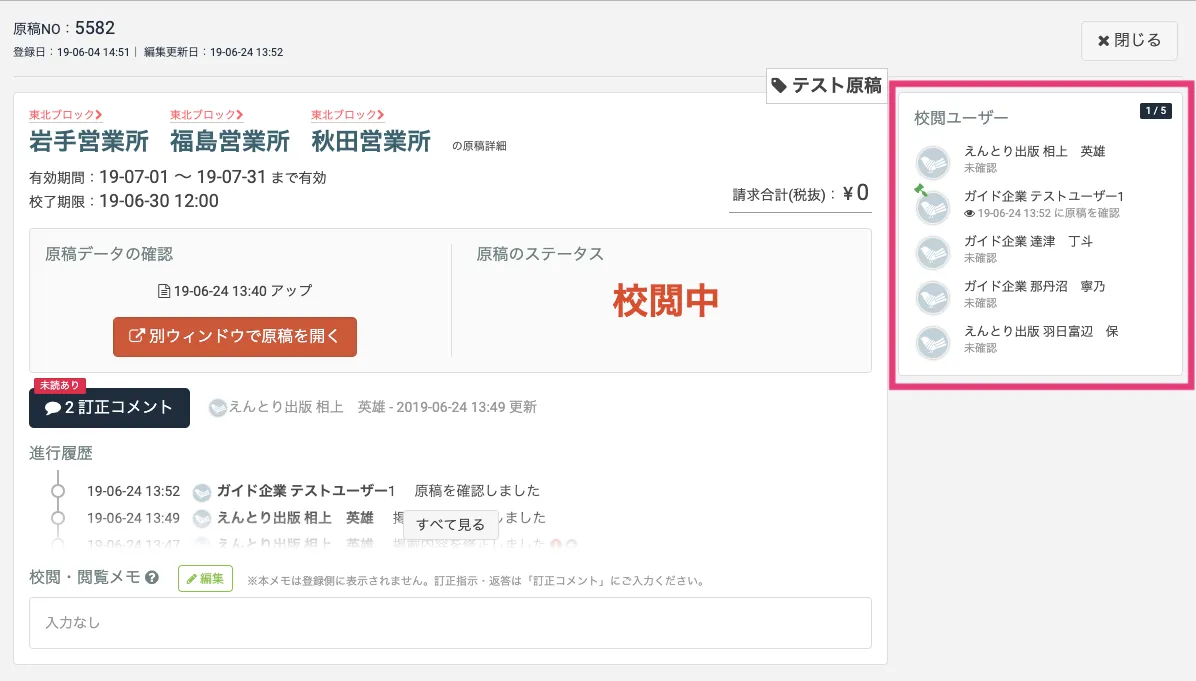Click the 校了期限 19-06-30 12:00 value

point(159,201)
